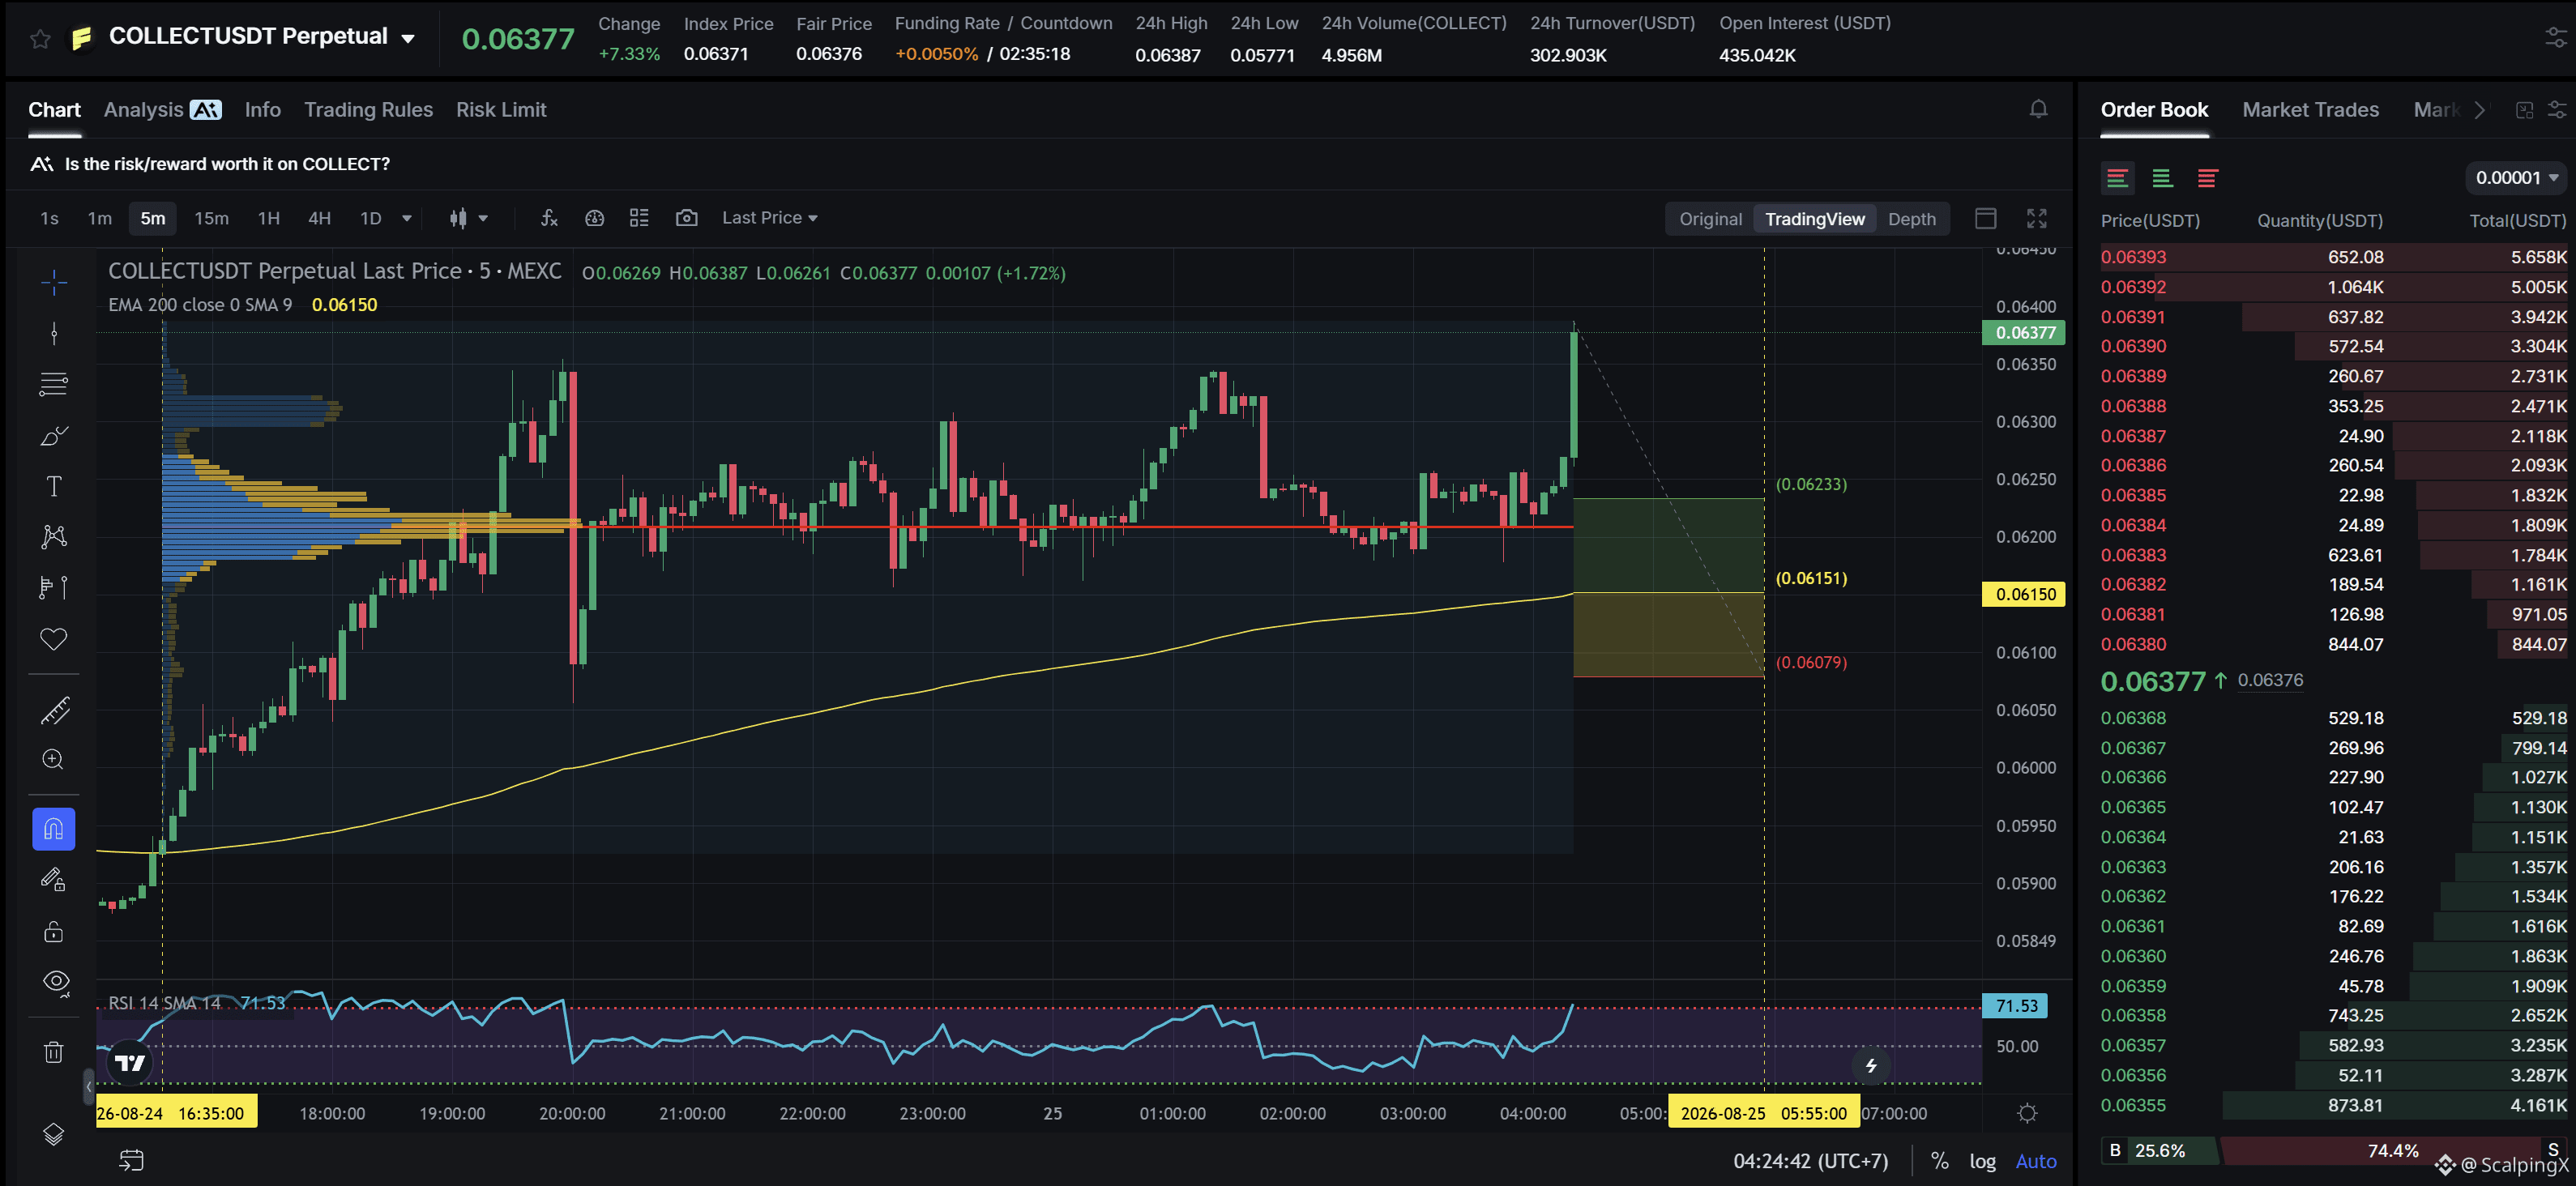Activate the zoom in tool
Image resolution: width=2576 pixels, height=1186 pixels.
coord(54,760)
